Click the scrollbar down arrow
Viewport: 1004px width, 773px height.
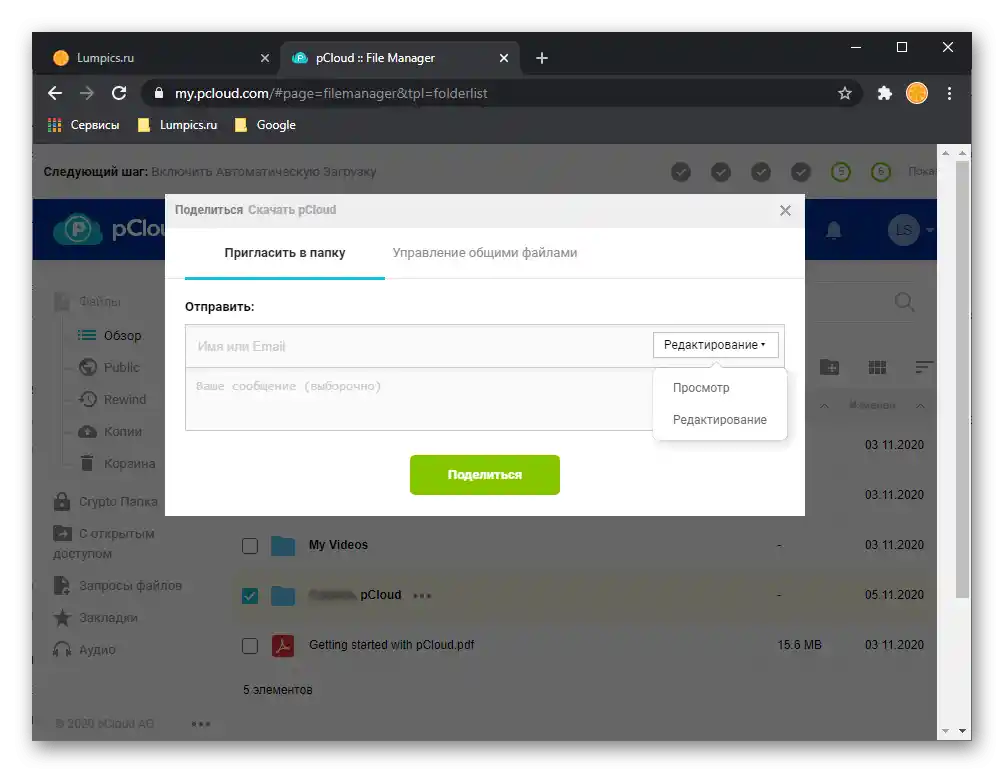962,731
